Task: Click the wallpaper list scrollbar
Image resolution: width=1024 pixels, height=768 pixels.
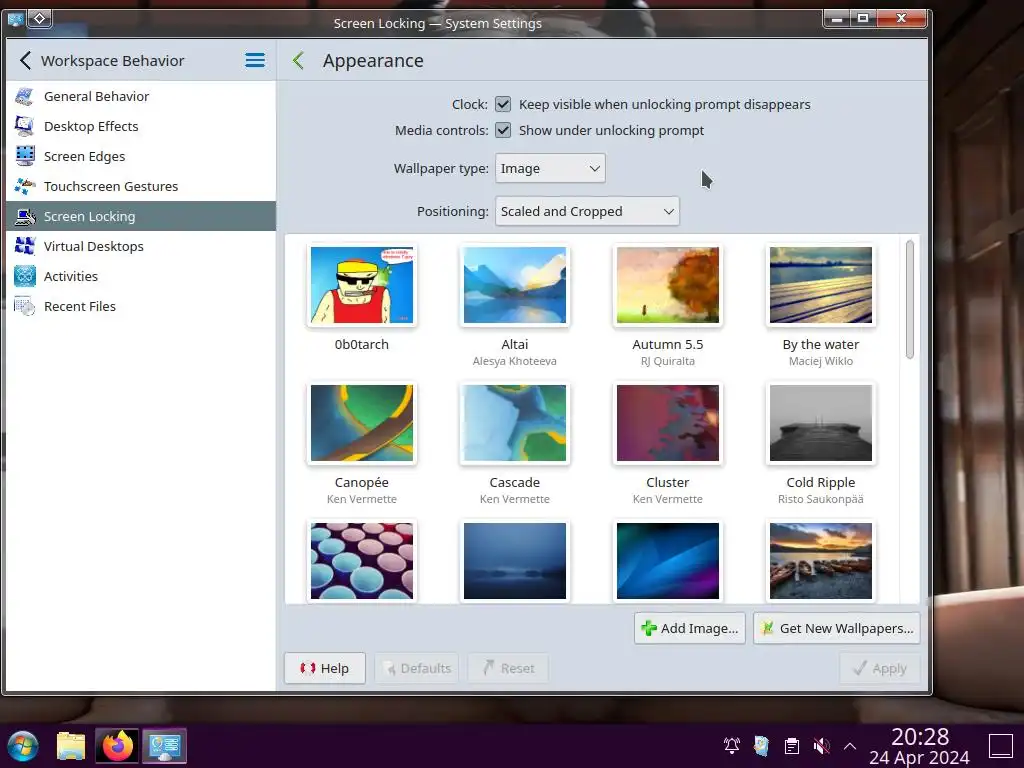Action: tap(910, 299)
